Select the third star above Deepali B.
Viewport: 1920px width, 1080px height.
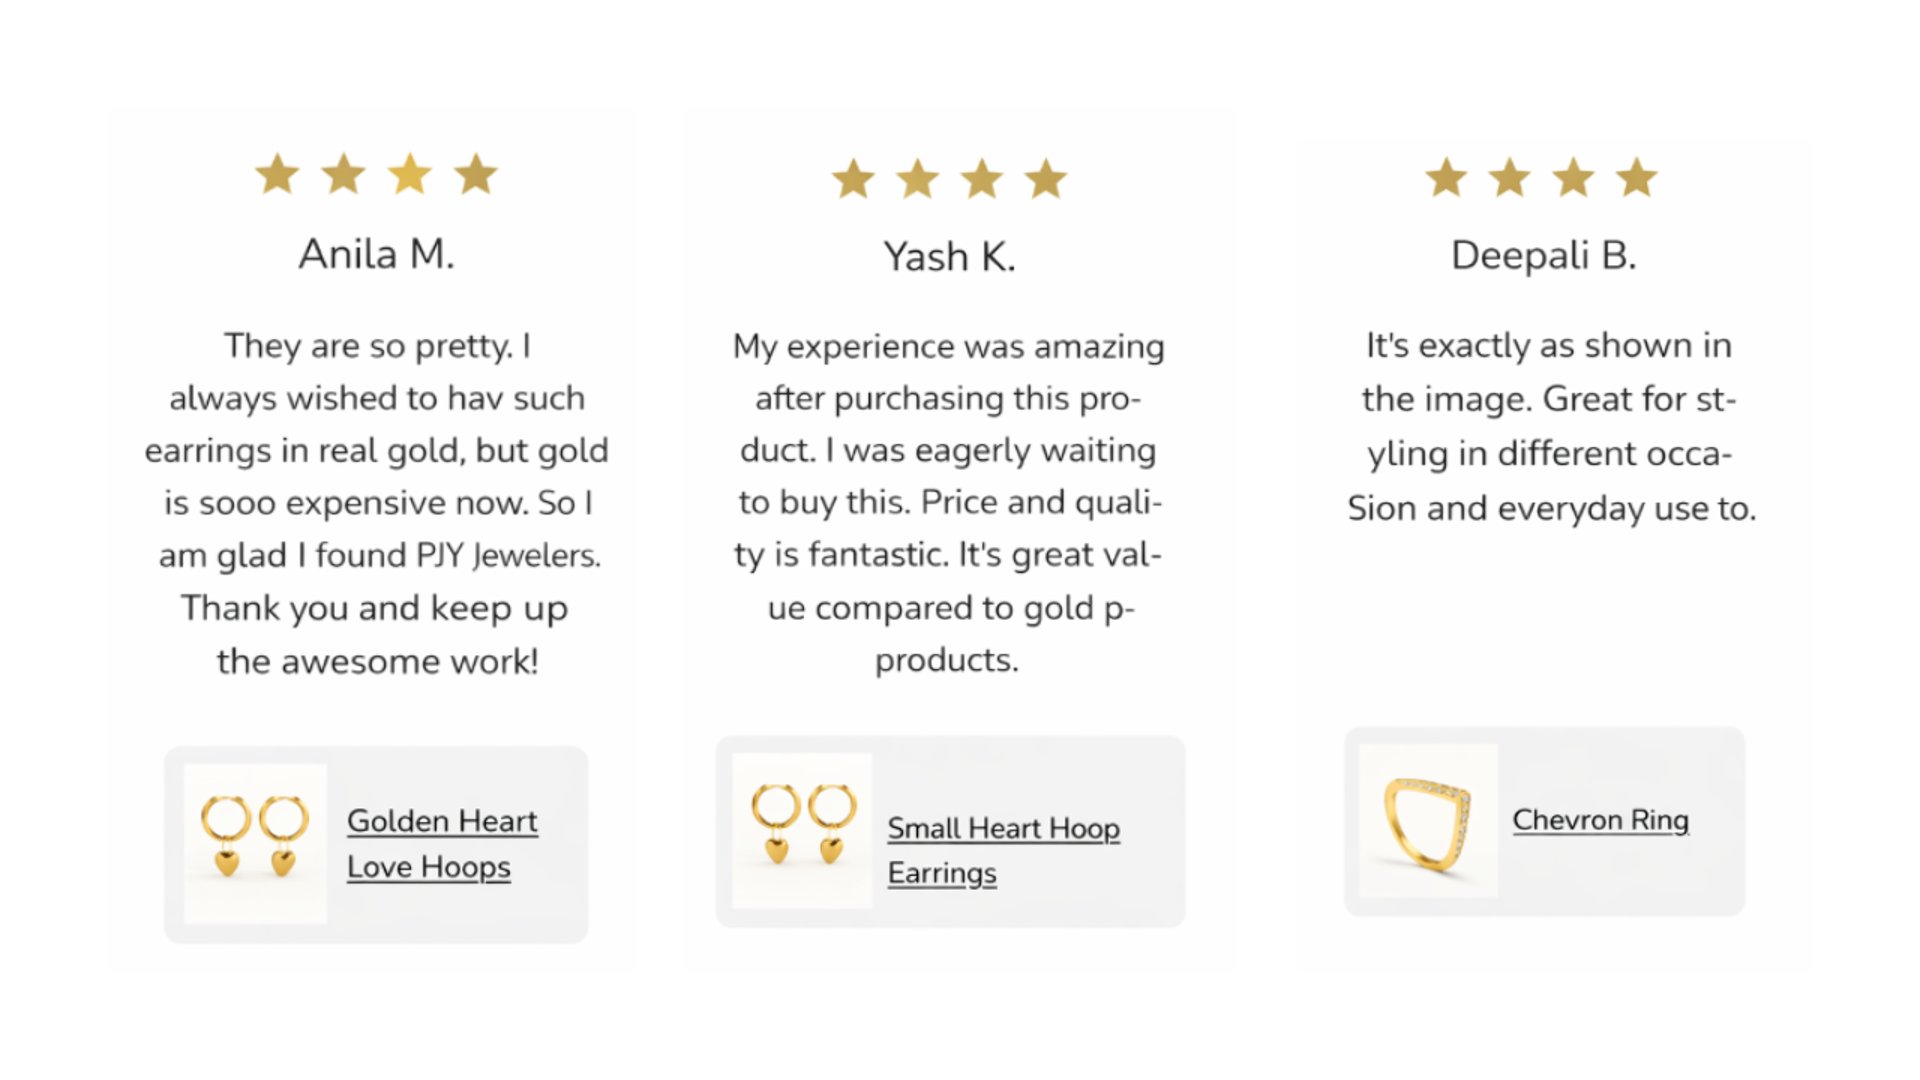tap(1573, 179)
